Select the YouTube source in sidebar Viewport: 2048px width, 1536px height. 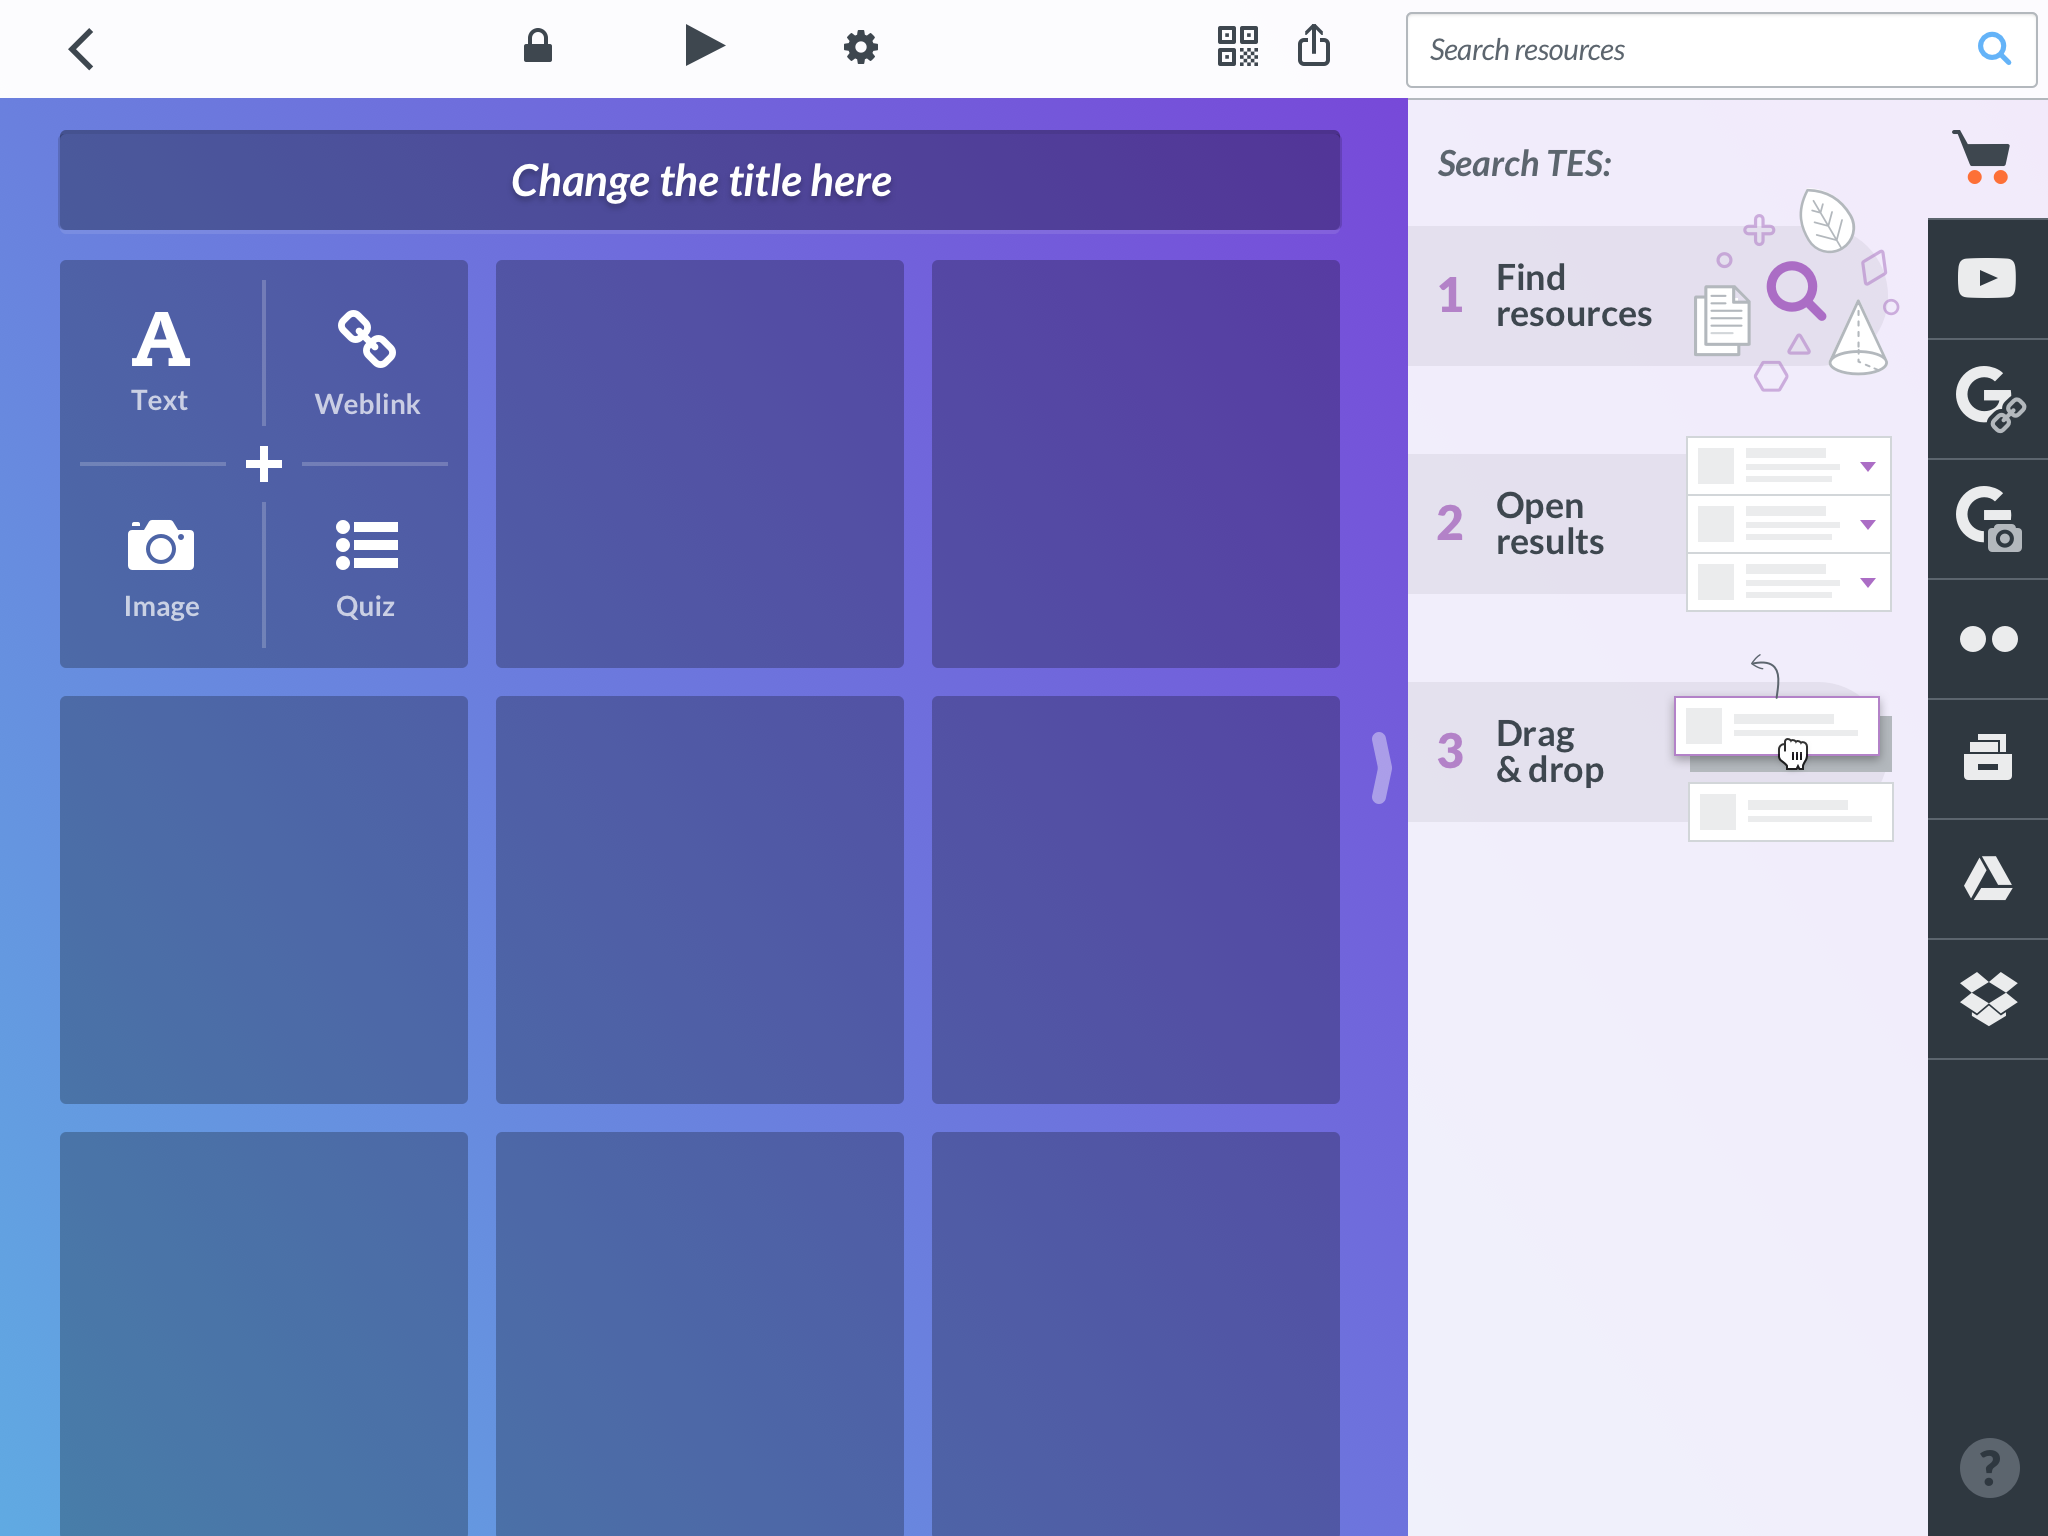[x=1987, y=279]
